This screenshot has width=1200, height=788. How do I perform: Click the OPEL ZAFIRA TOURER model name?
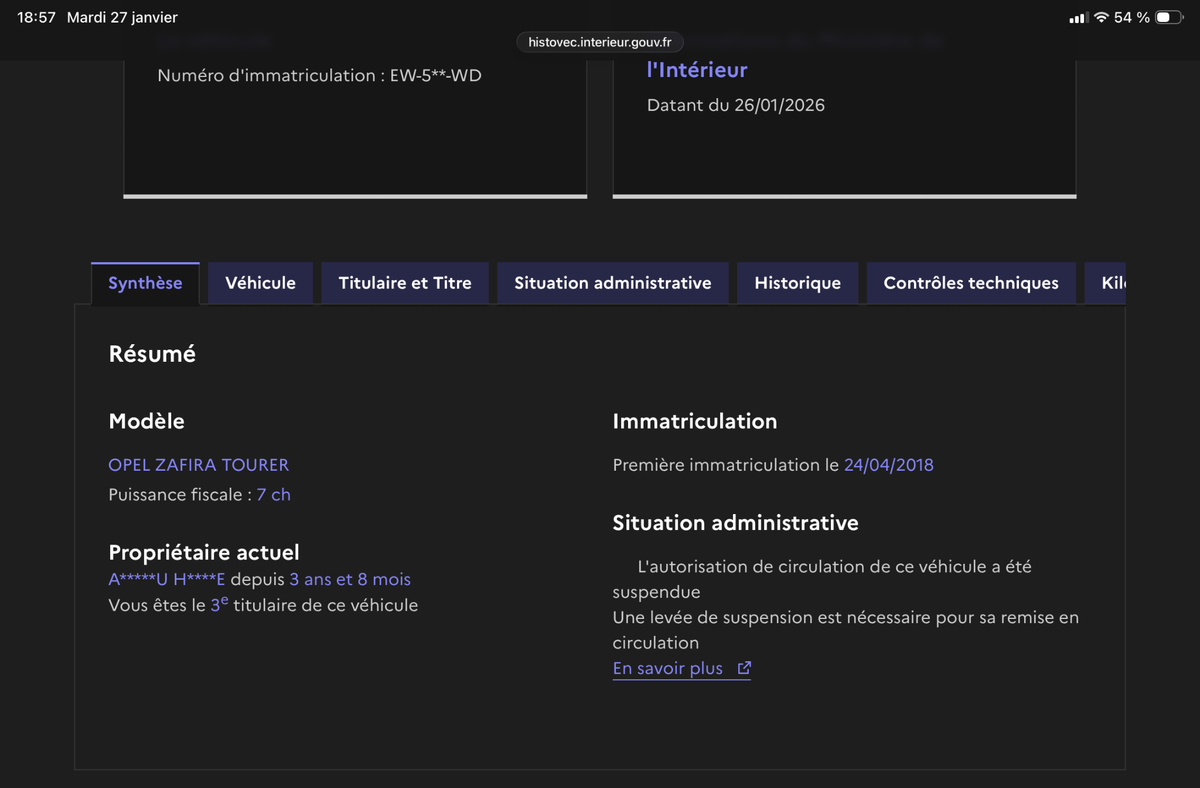coord(198,465)
